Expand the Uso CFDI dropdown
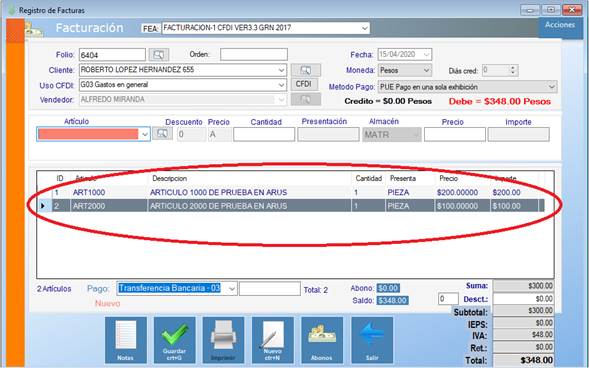 281,85
